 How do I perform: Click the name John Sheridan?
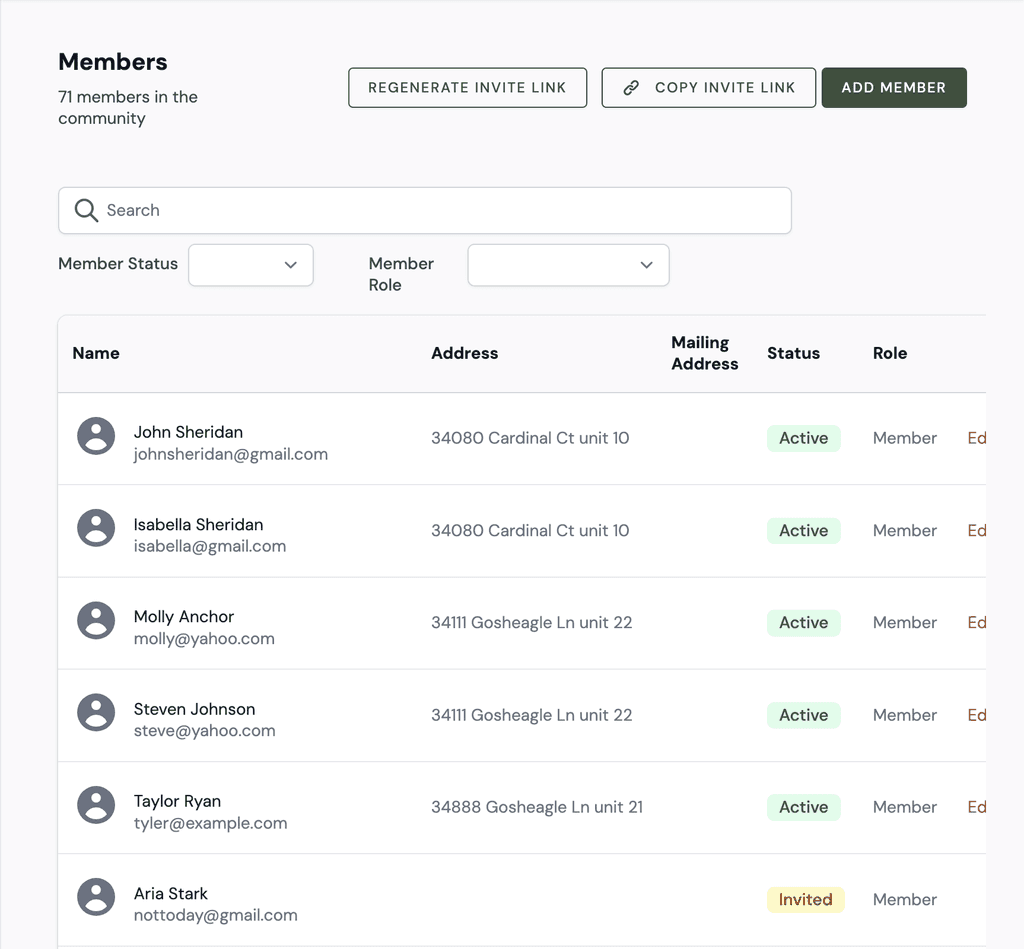click(188, 432)
